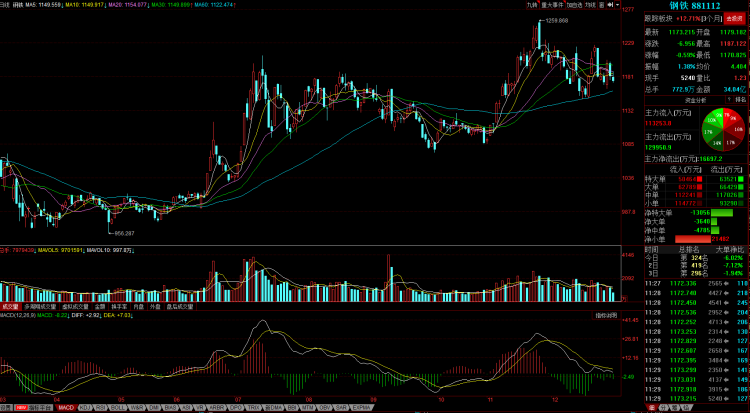750x413 pixels.
Task: Open the 排名 ranking button
Action: click(x=740, y=100)
